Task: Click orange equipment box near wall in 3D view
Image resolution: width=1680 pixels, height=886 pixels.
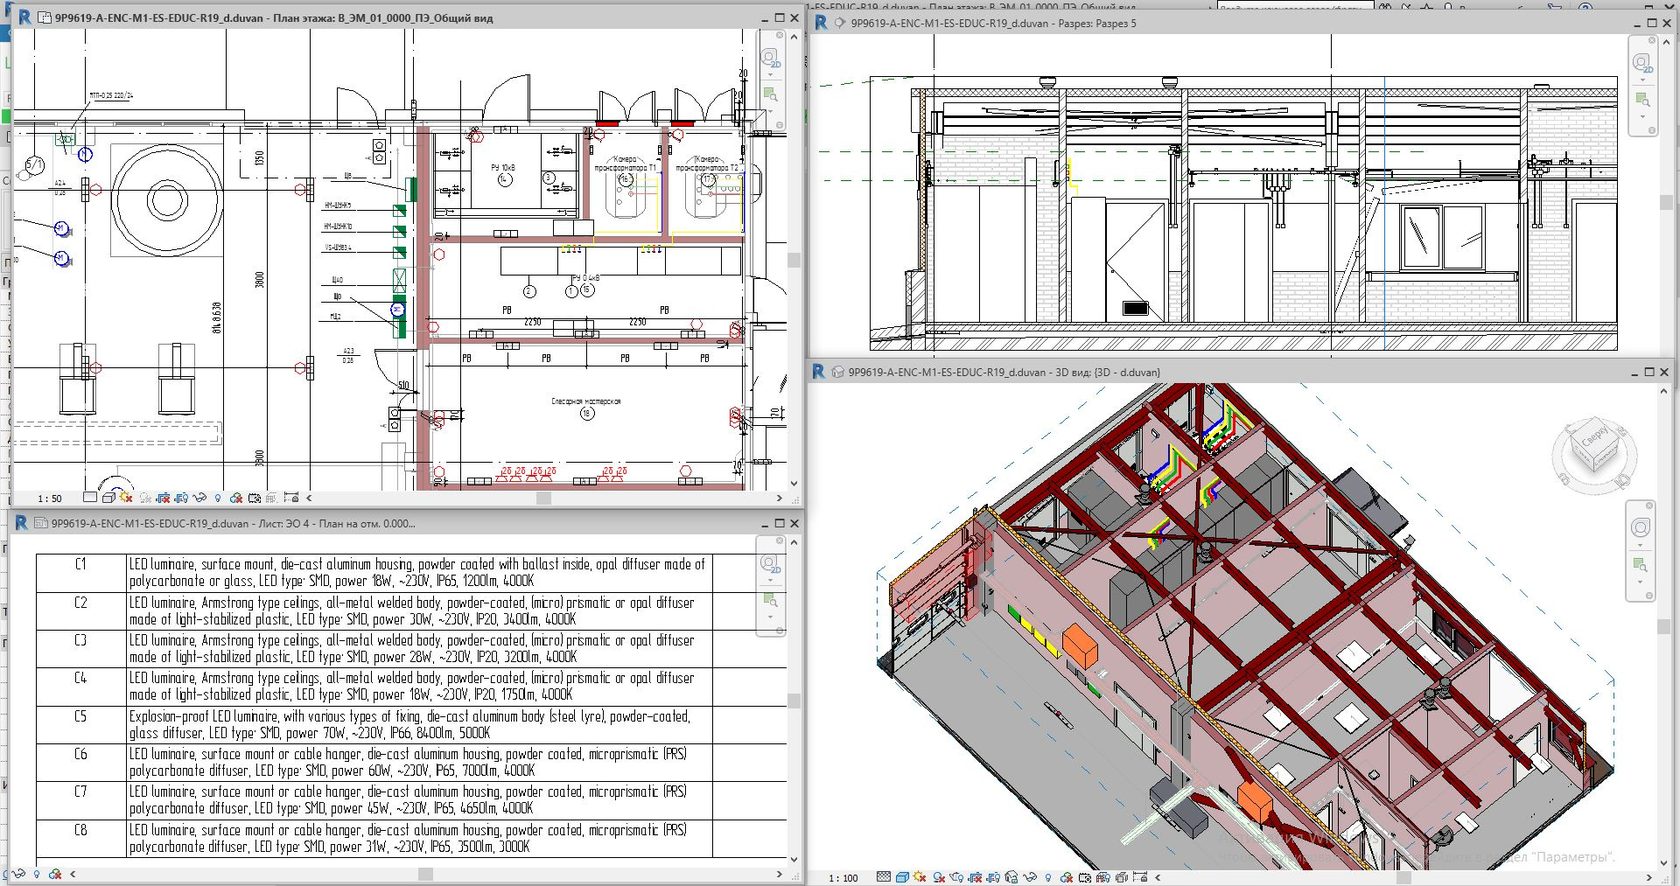Action: 1080,645
